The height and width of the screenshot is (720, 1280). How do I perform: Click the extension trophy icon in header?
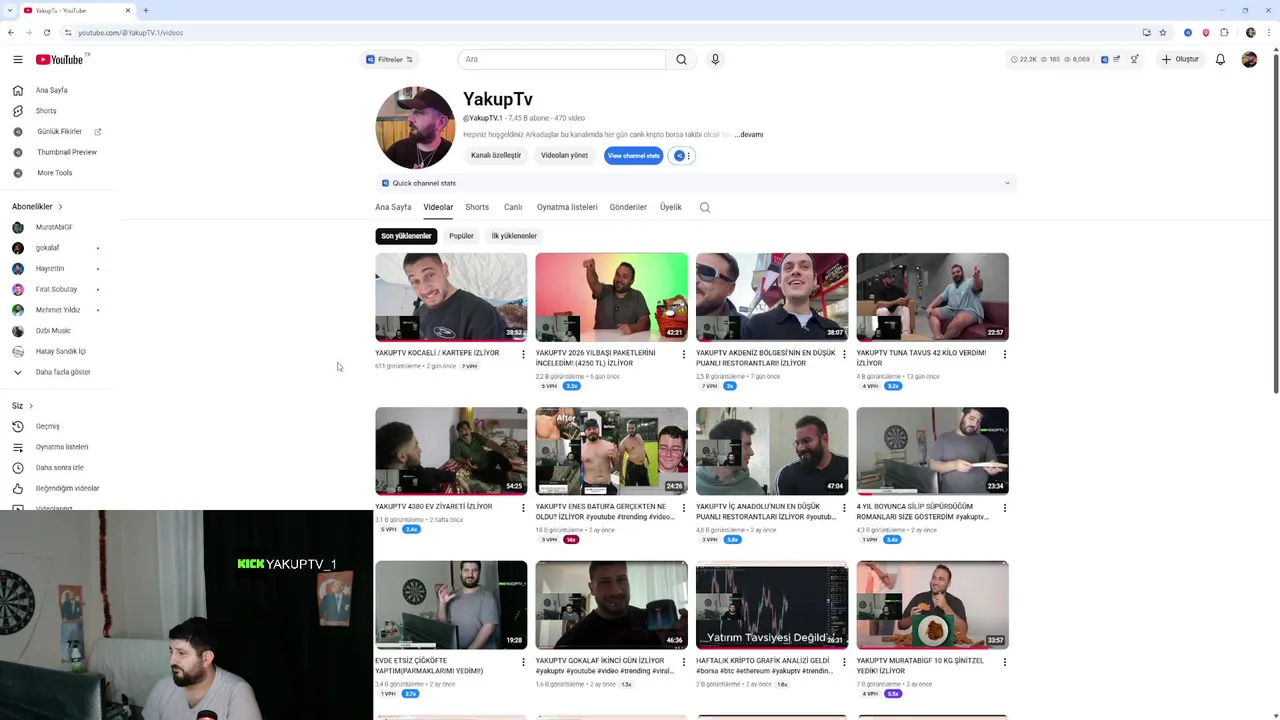pos(1134,60)
